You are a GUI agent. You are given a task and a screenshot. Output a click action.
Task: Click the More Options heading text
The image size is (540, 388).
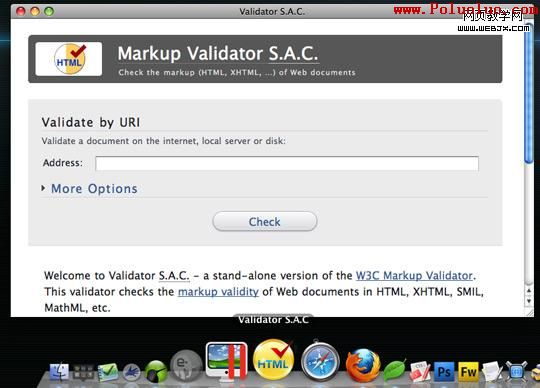tap(94, 189)
